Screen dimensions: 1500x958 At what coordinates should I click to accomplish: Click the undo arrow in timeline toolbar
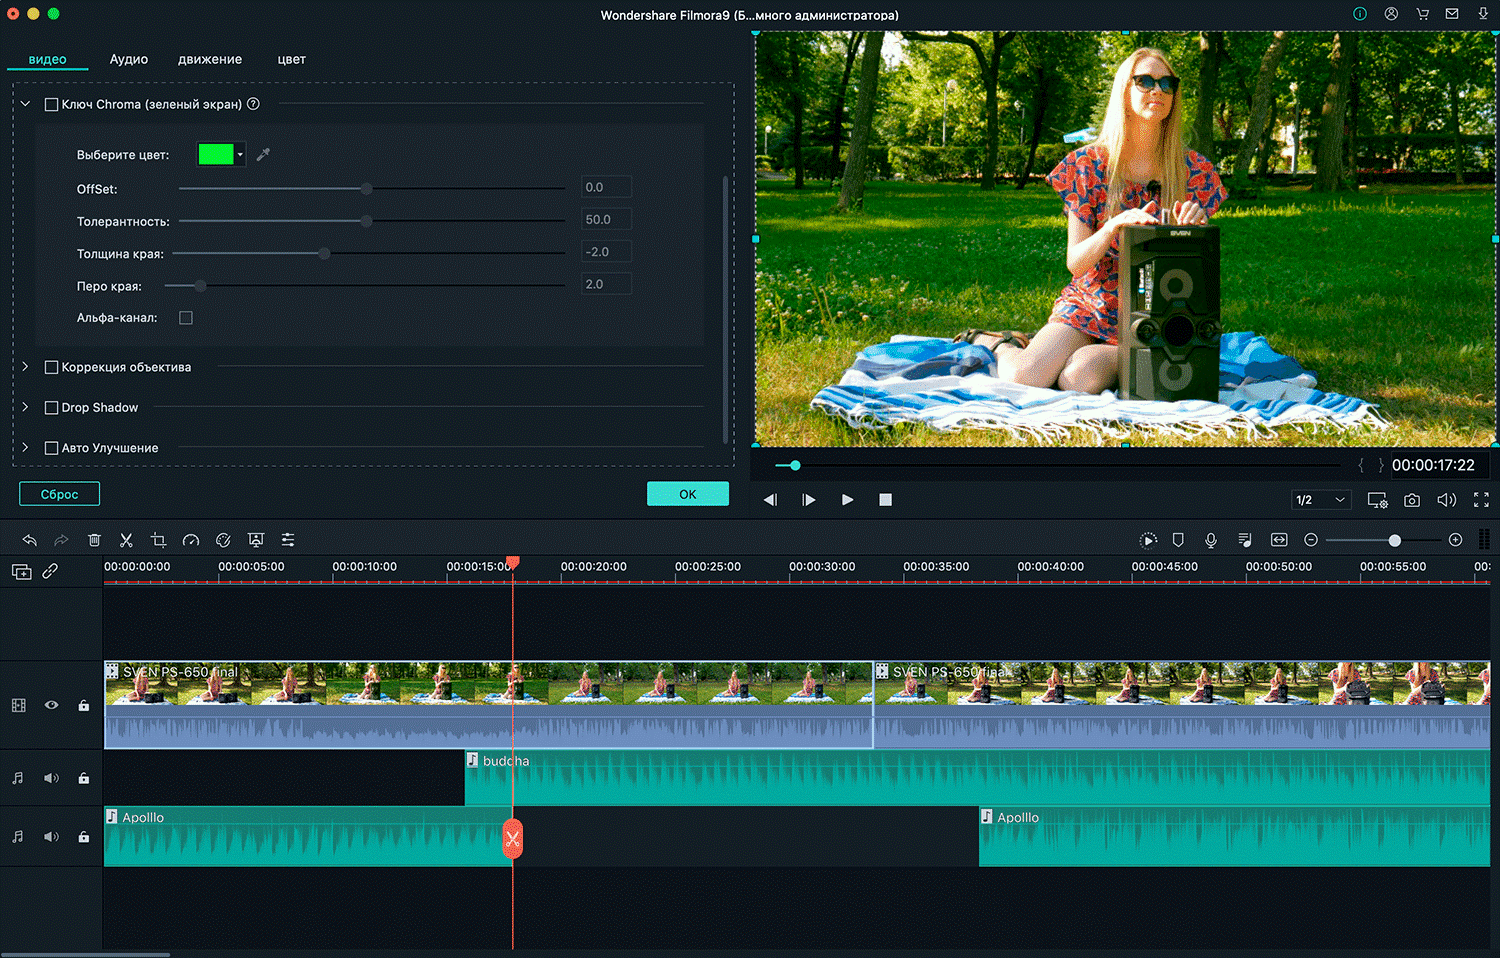point(30,540)
